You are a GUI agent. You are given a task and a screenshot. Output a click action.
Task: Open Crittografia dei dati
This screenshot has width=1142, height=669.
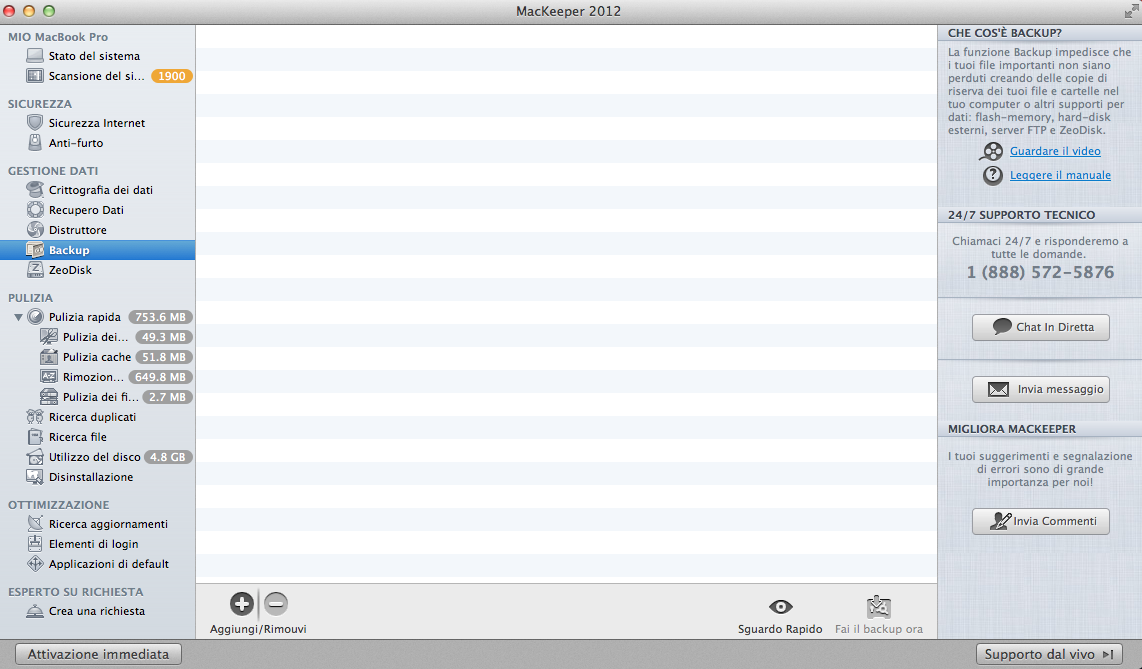click(x=98, y=190)
